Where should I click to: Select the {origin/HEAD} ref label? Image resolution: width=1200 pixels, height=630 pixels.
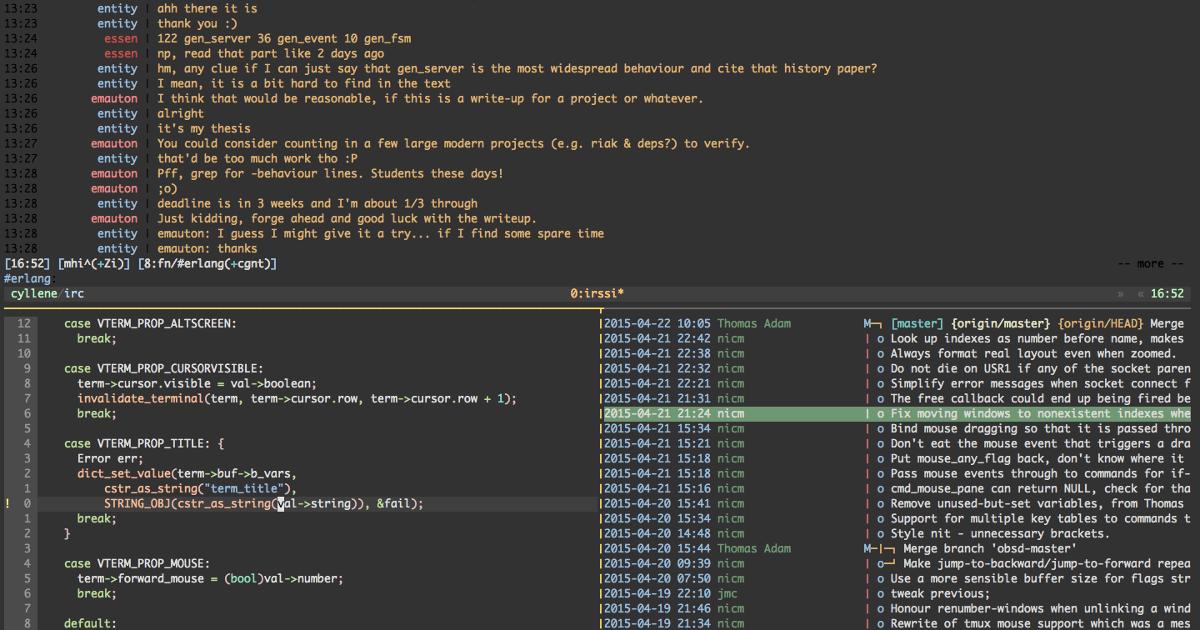click(1100, 324)
